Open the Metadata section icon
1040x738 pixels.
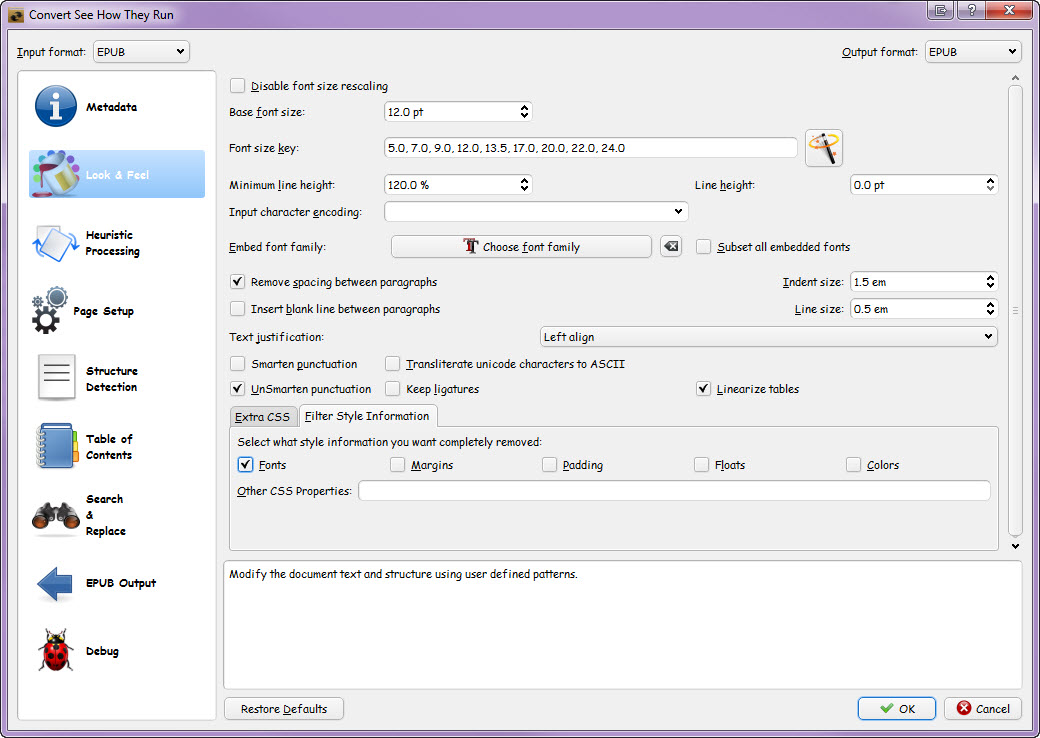coord(56,106)
